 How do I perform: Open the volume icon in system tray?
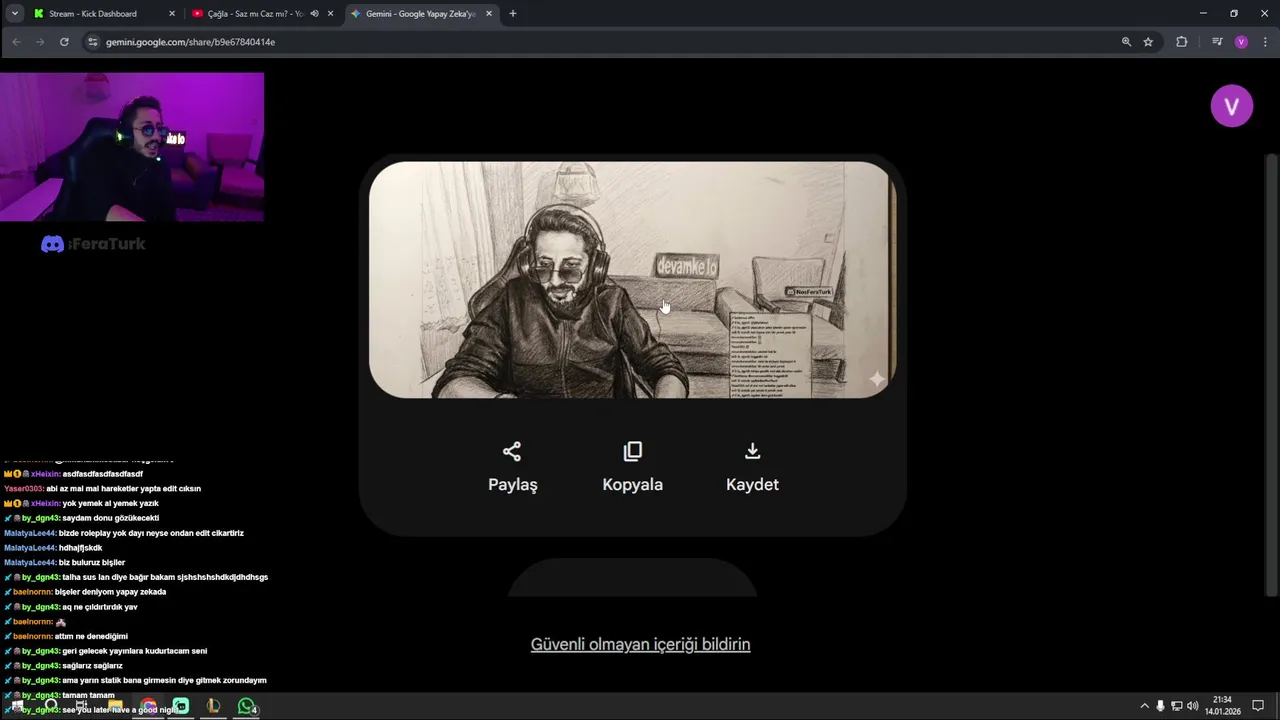pos(1192,706)
